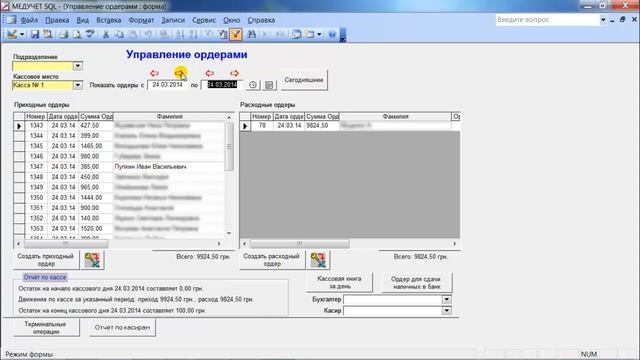
Task: Click the Delete Record toolbar icon
Action: point(280,35)
